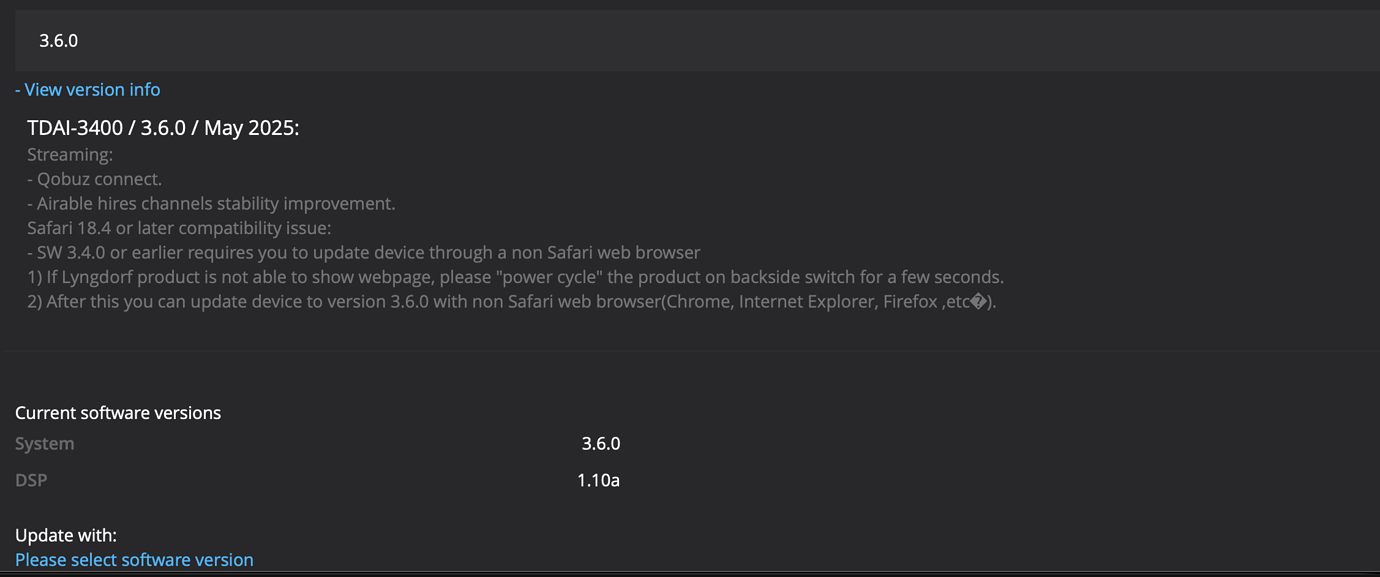Click the "Streaming:" release note label
Screen dimensions: 1380x577
[70, 155]
